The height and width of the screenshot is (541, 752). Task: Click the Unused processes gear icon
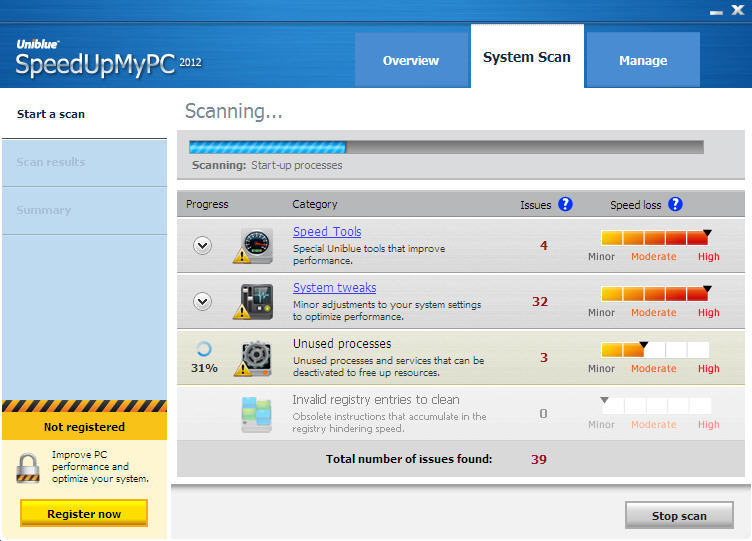click(x=256, y=357)
